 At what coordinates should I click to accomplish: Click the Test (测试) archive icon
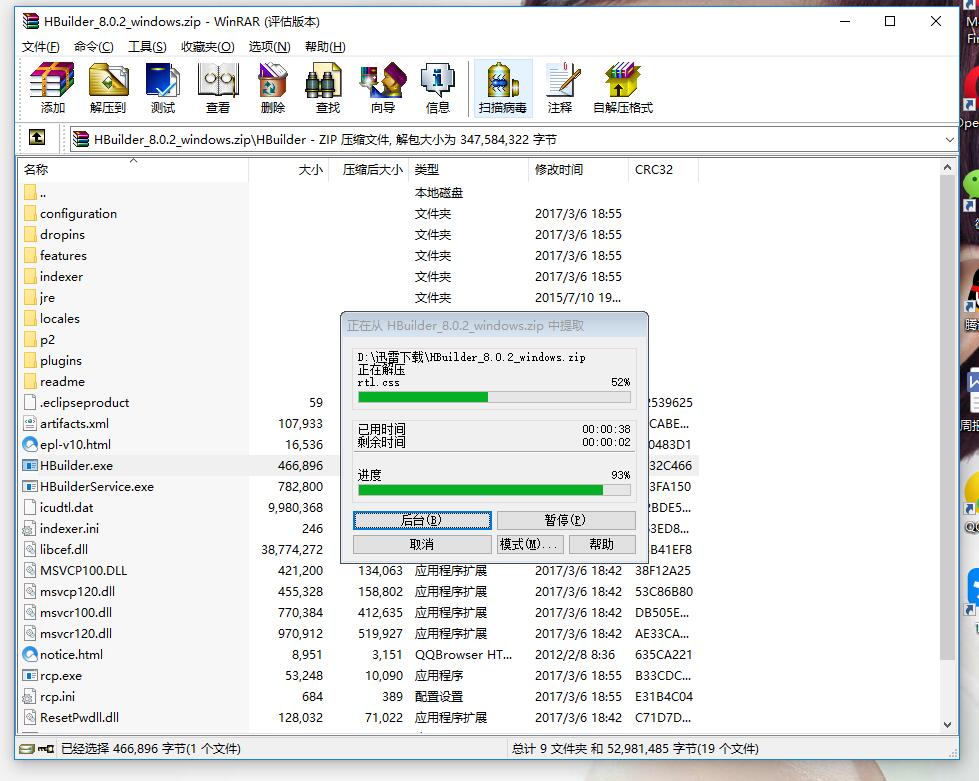[x=163, y=80]
